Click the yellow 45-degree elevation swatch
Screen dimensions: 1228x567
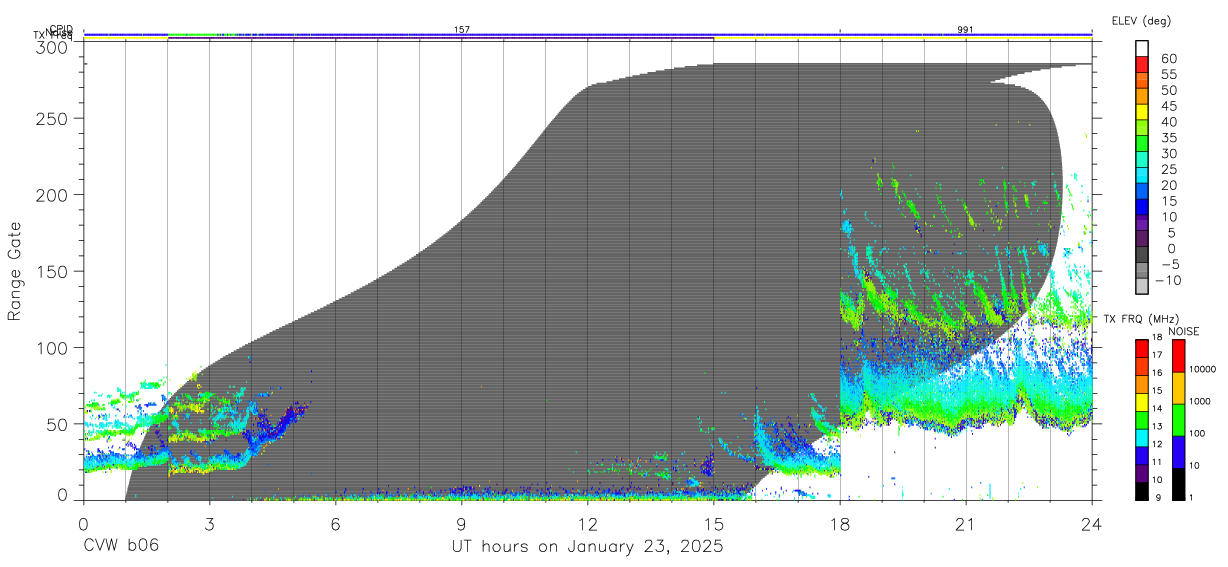pyautogui.click(x=1143, y=114)
